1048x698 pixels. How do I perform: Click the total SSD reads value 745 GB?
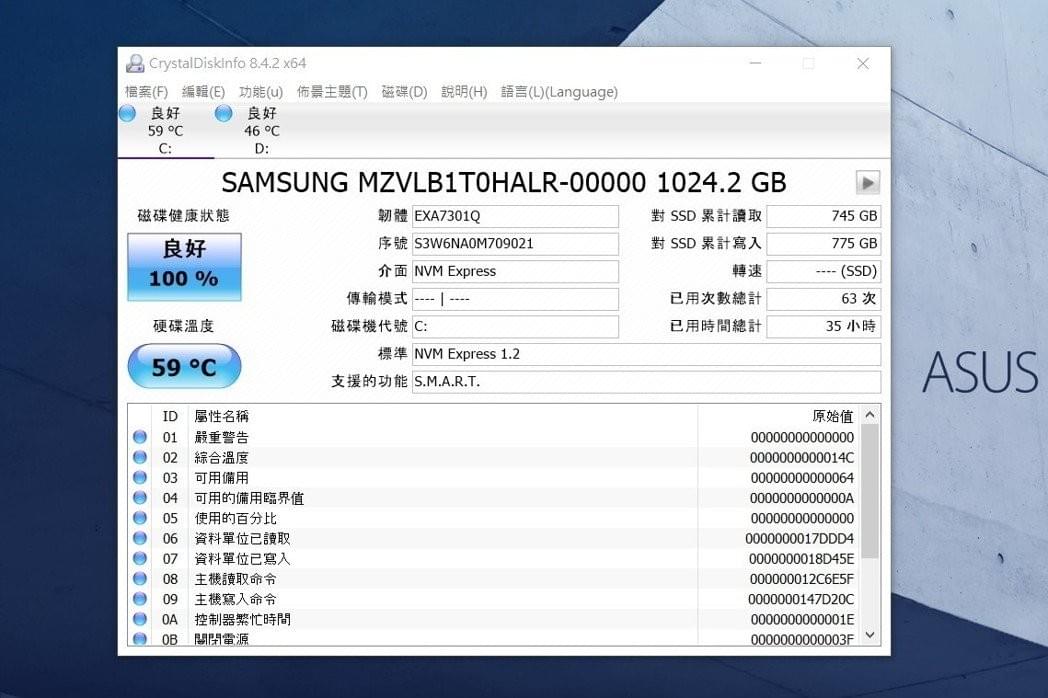click(823, 216)
